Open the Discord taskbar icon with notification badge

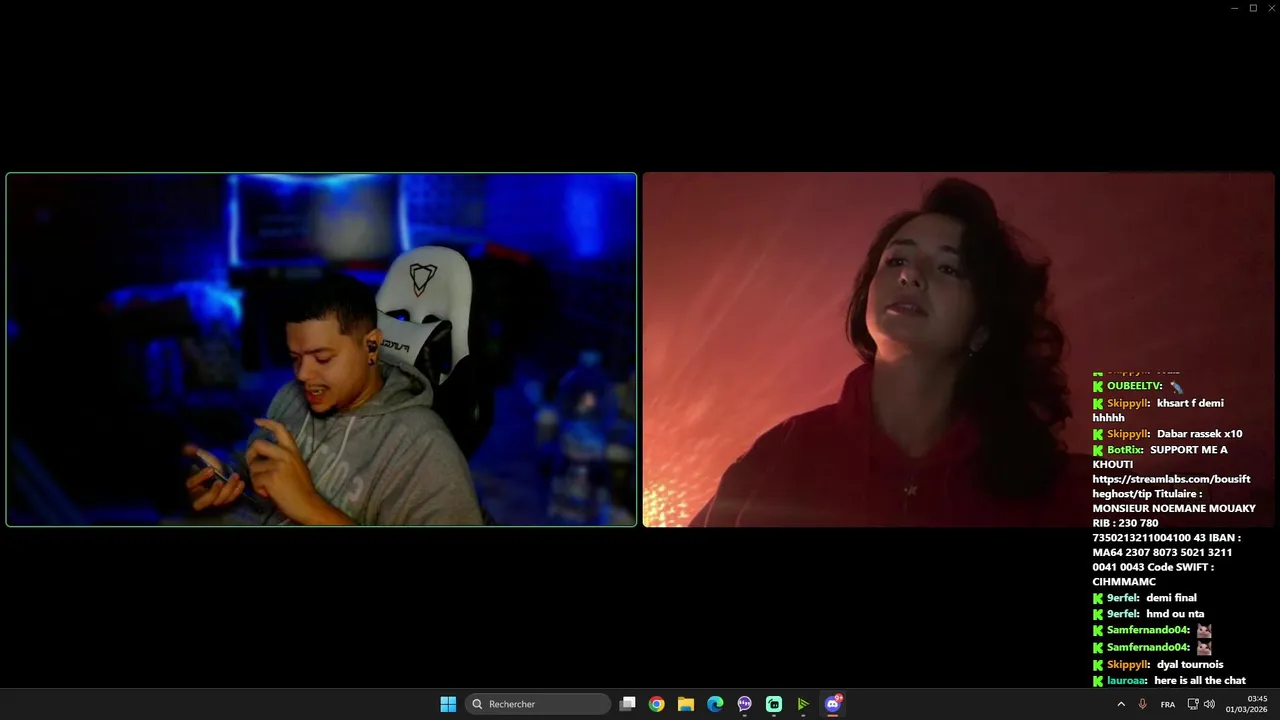pos(833,704)
